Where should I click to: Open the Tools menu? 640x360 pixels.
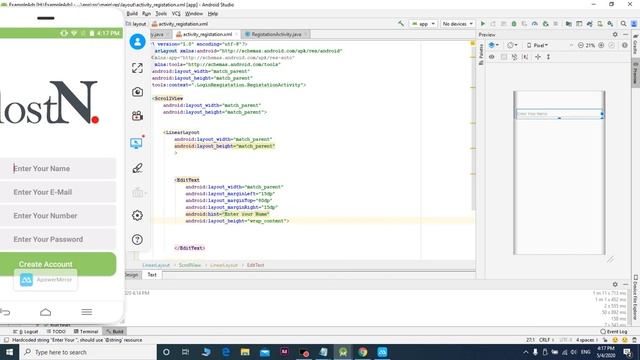pos(161,13)
